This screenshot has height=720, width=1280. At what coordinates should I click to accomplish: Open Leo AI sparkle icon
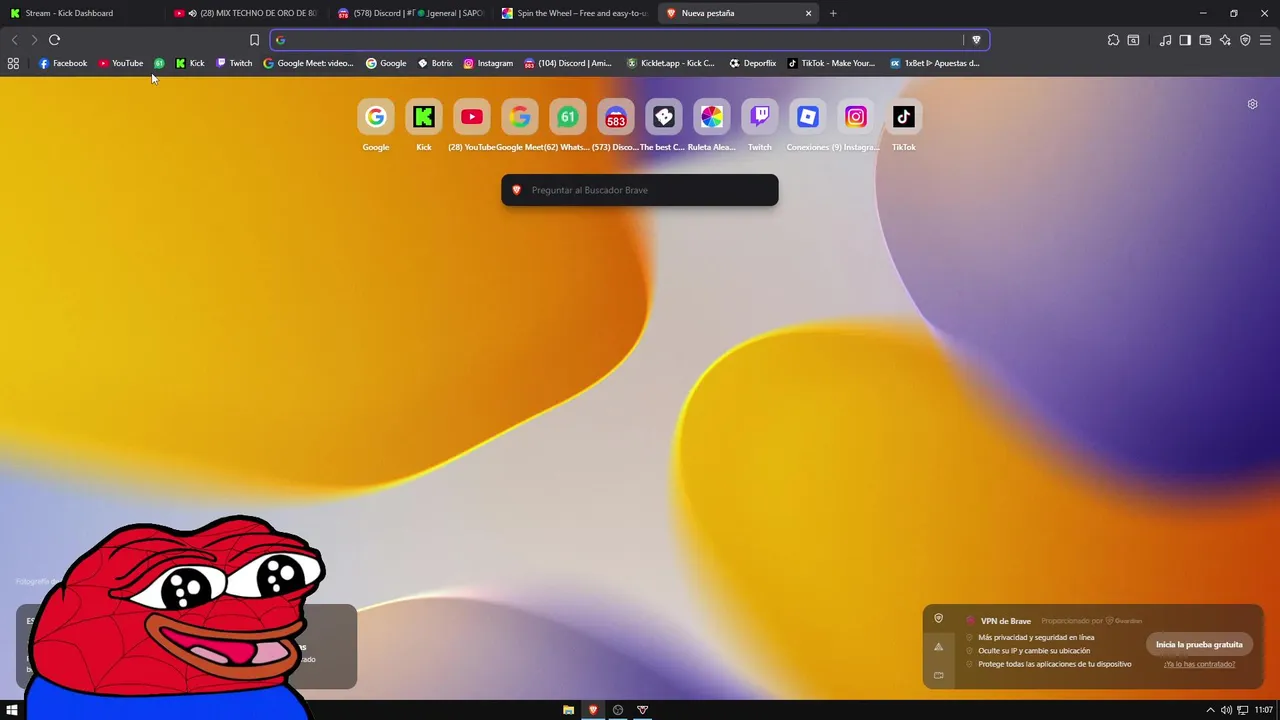point(1225,40)
